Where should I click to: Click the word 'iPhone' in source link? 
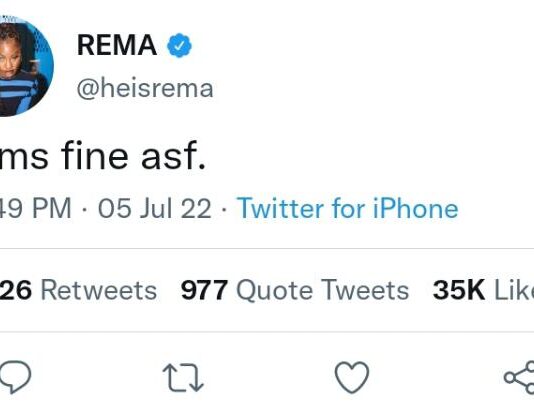click(x=416, y=208)
